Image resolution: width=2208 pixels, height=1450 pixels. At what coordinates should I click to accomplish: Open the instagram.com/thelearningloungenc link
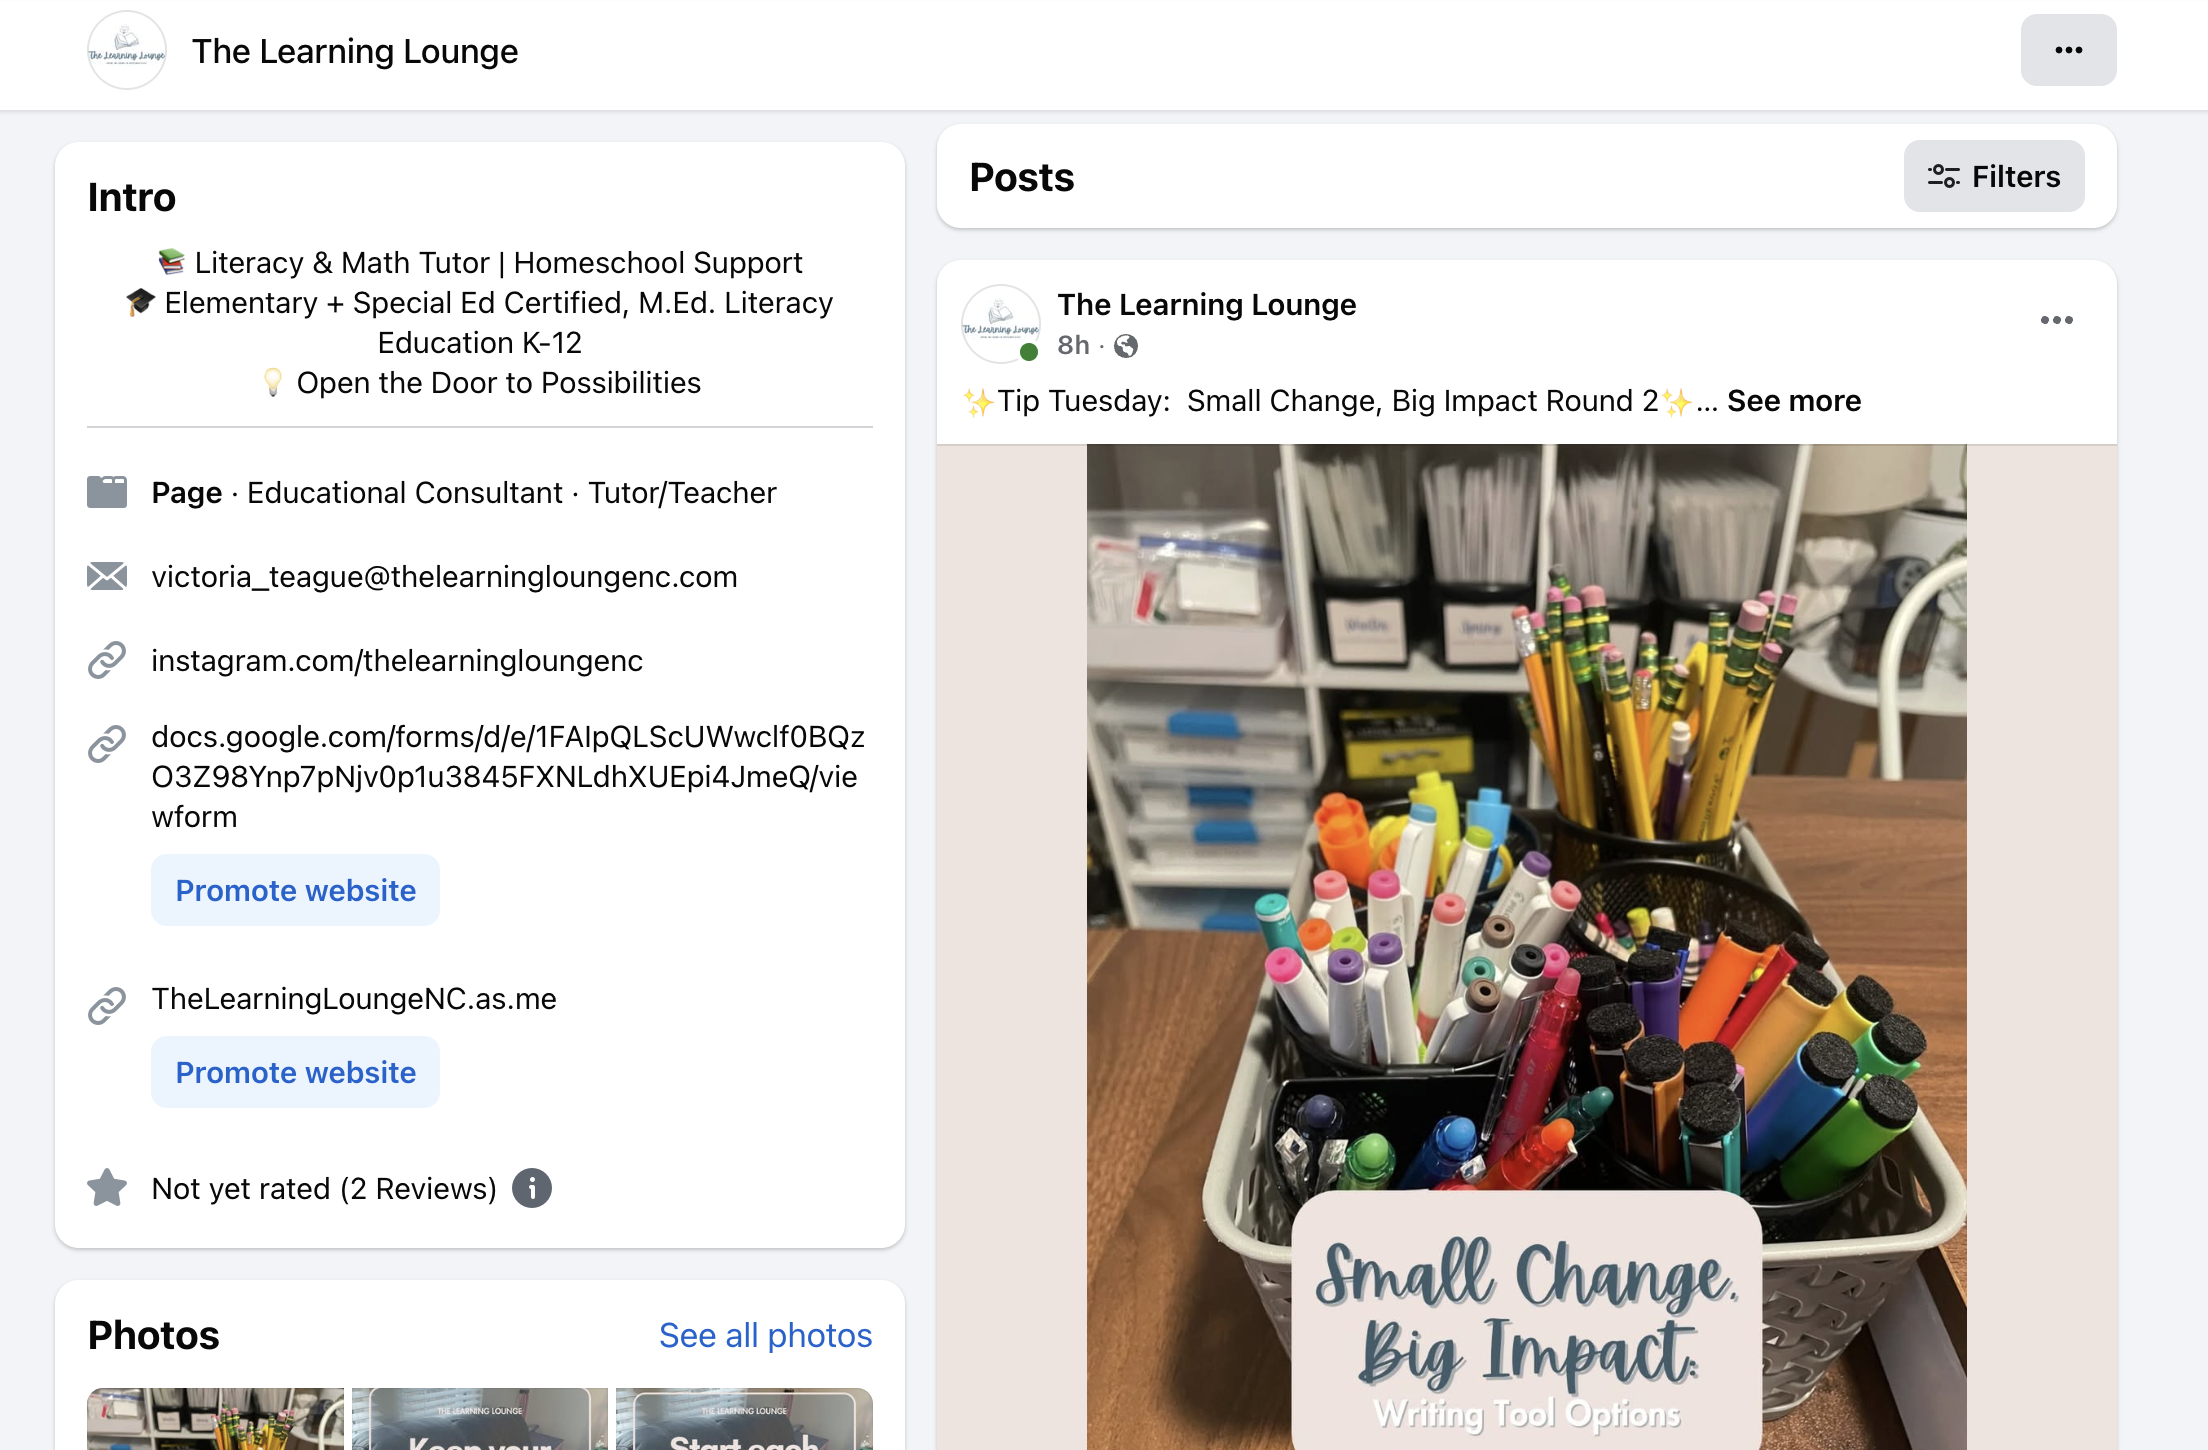click(397, 660)
